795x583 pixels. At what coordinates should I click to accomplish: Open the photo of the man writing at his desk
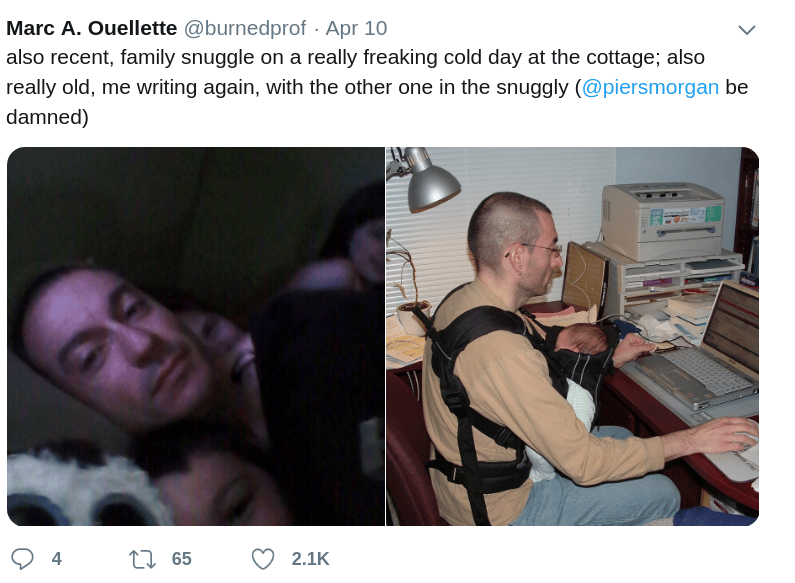[x=572, y=336]
